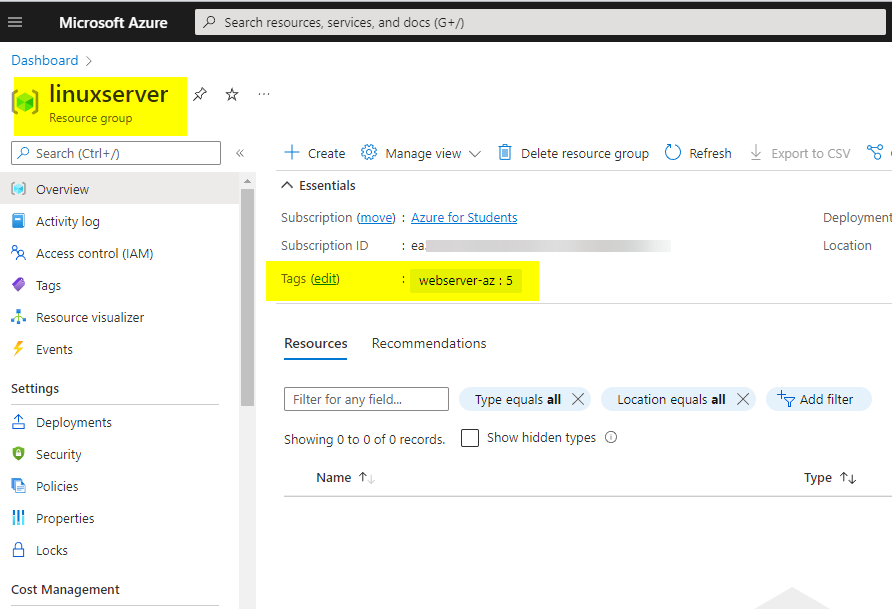Open the Overview menu item
The height and width of the screenshot is (609, 892).
[119, 189]
